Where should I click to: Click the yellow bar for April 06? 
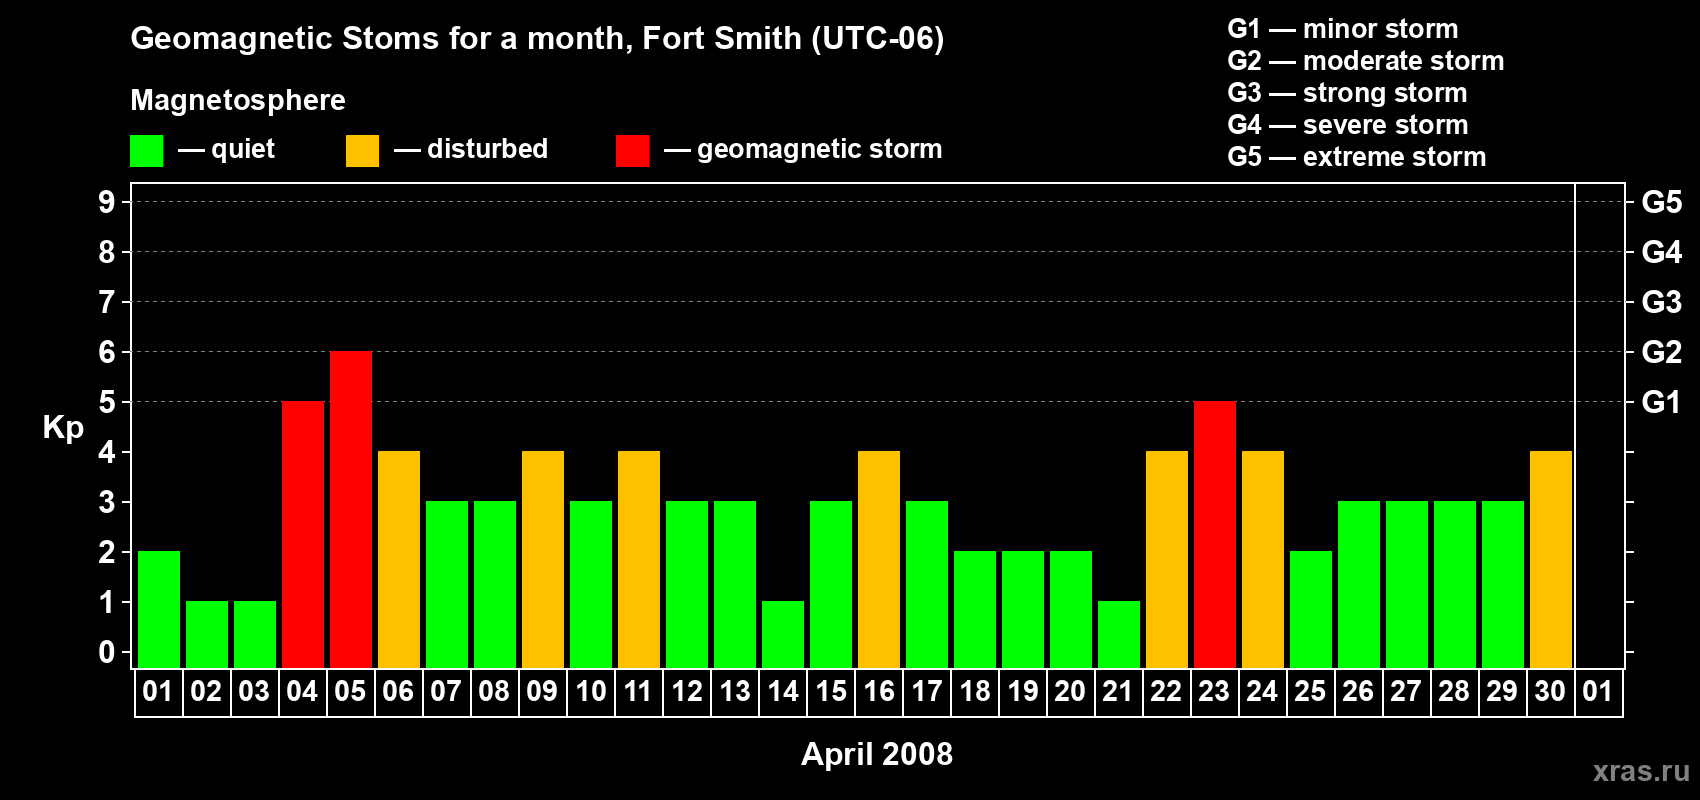pyautogui.click(x=399, y=560)
